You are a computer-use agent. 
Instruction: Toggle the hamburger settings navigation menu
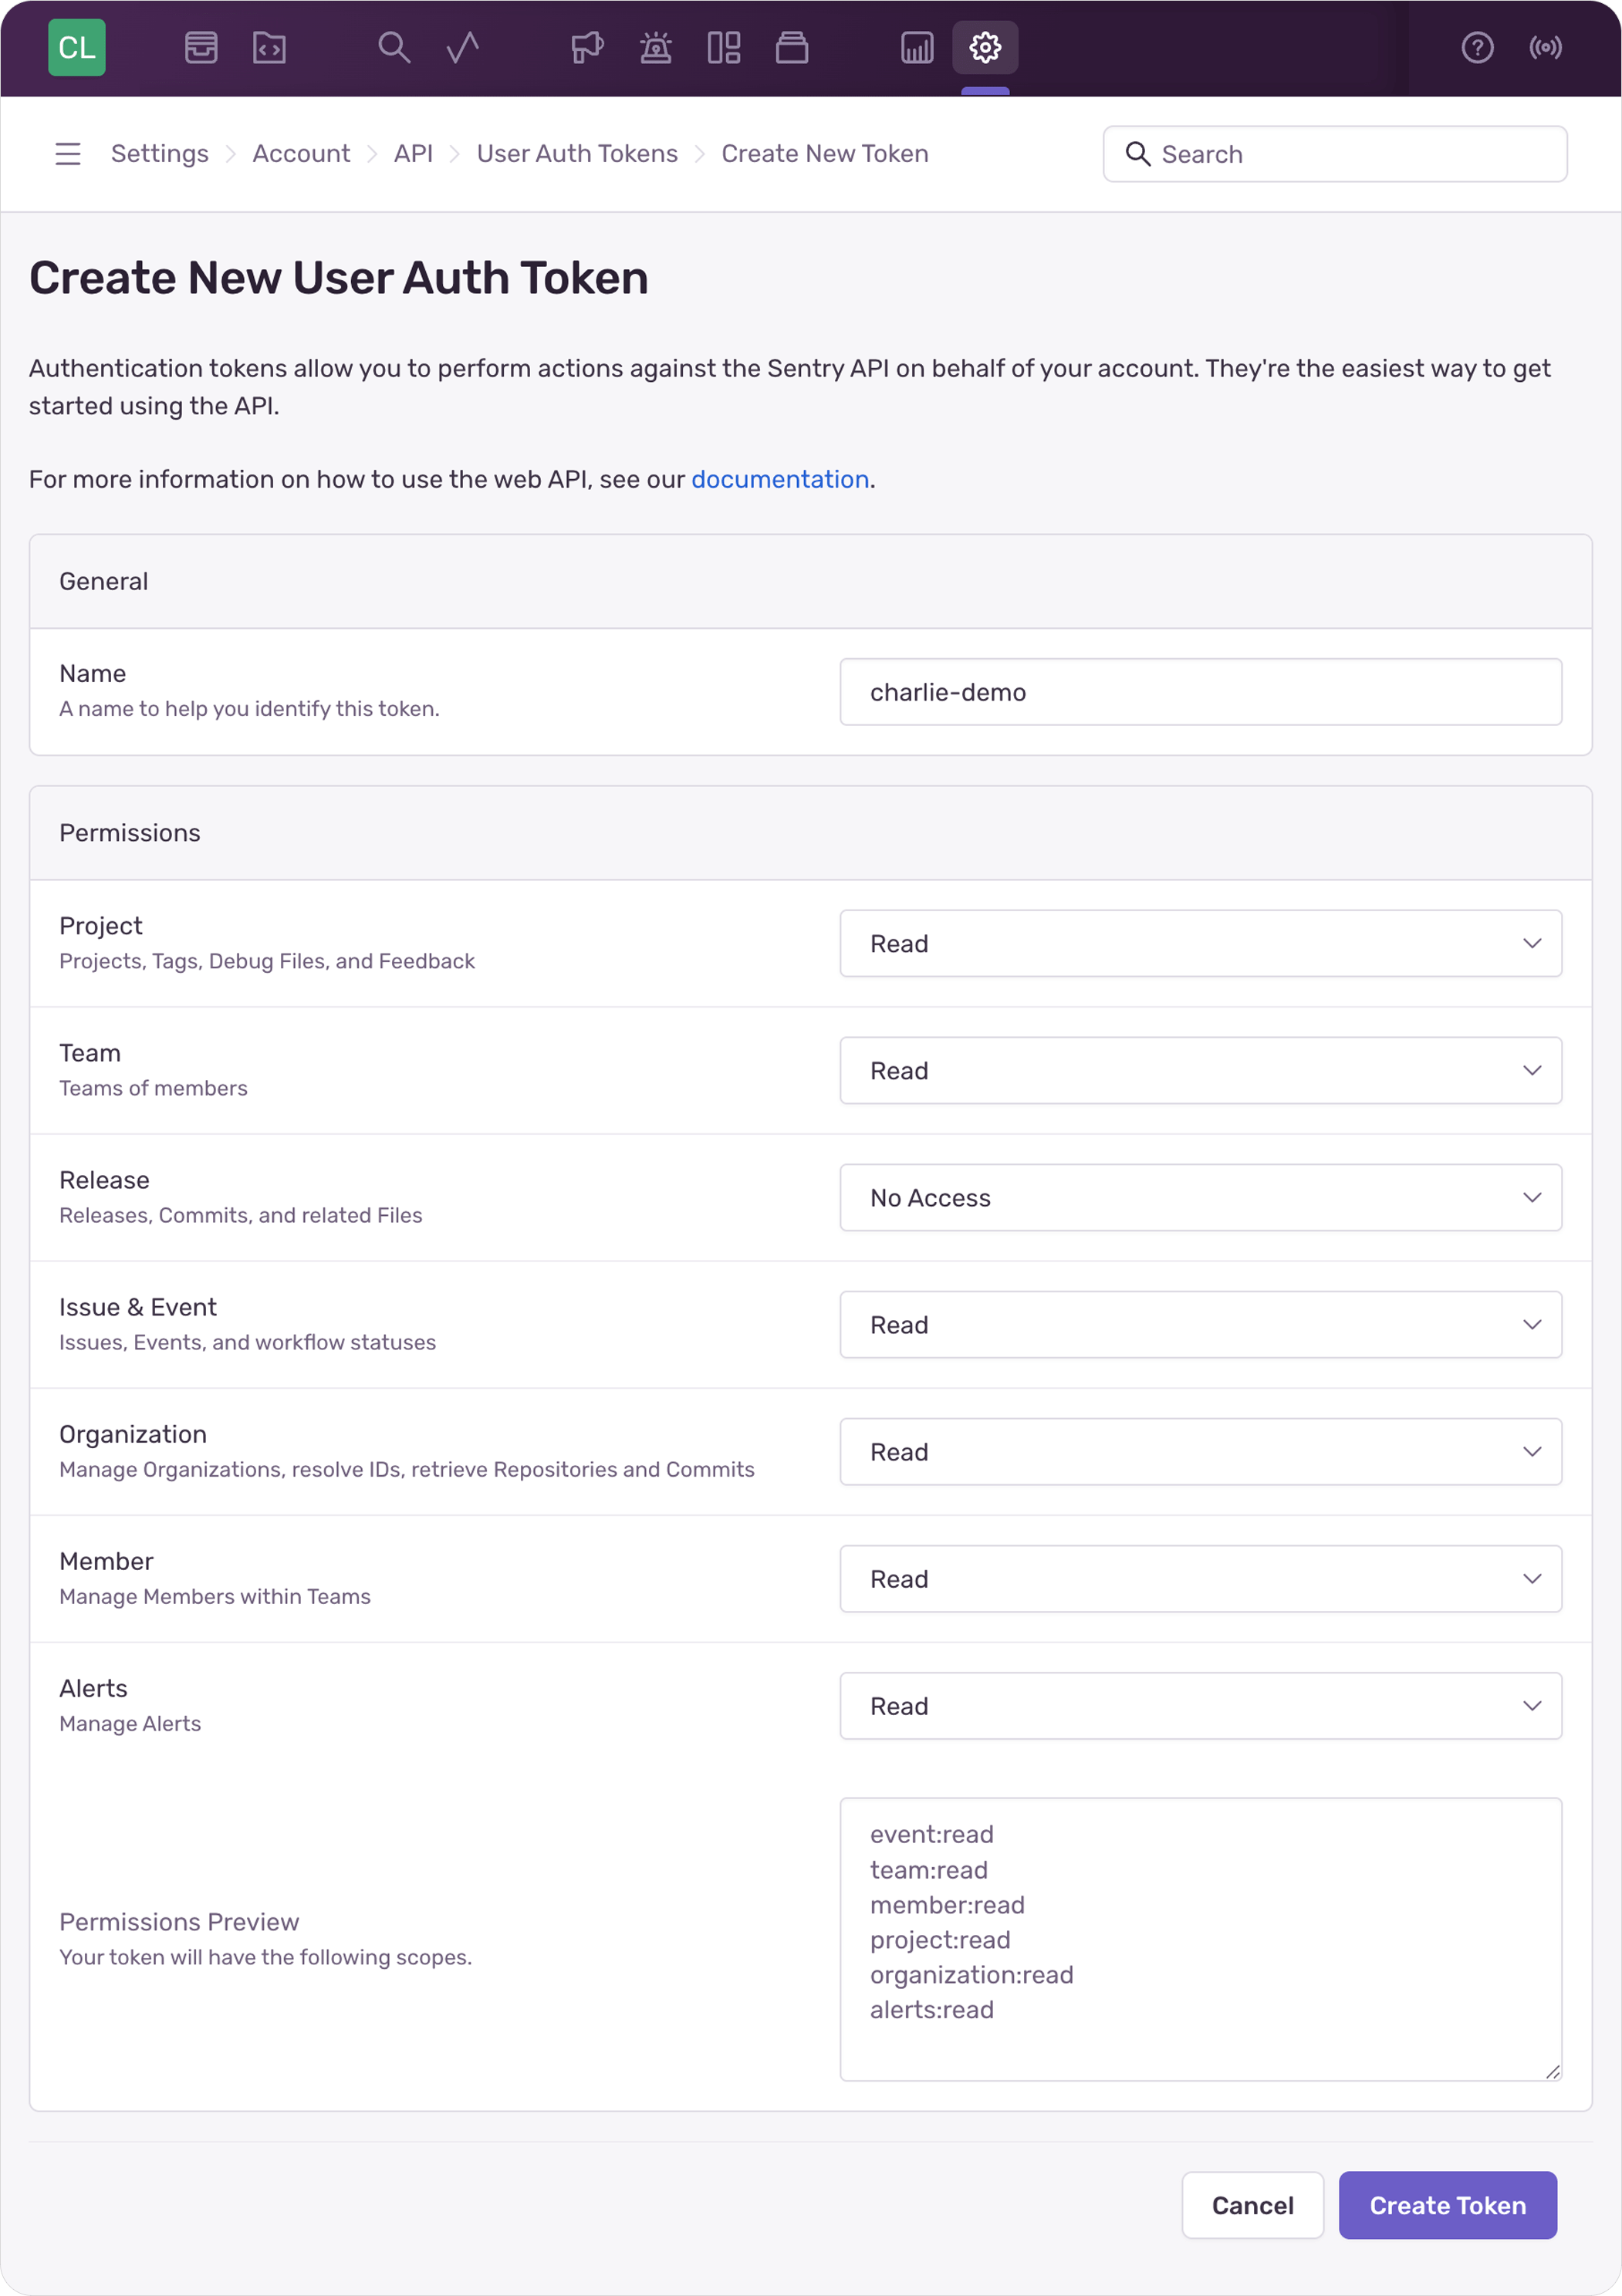tap(68, 154)
